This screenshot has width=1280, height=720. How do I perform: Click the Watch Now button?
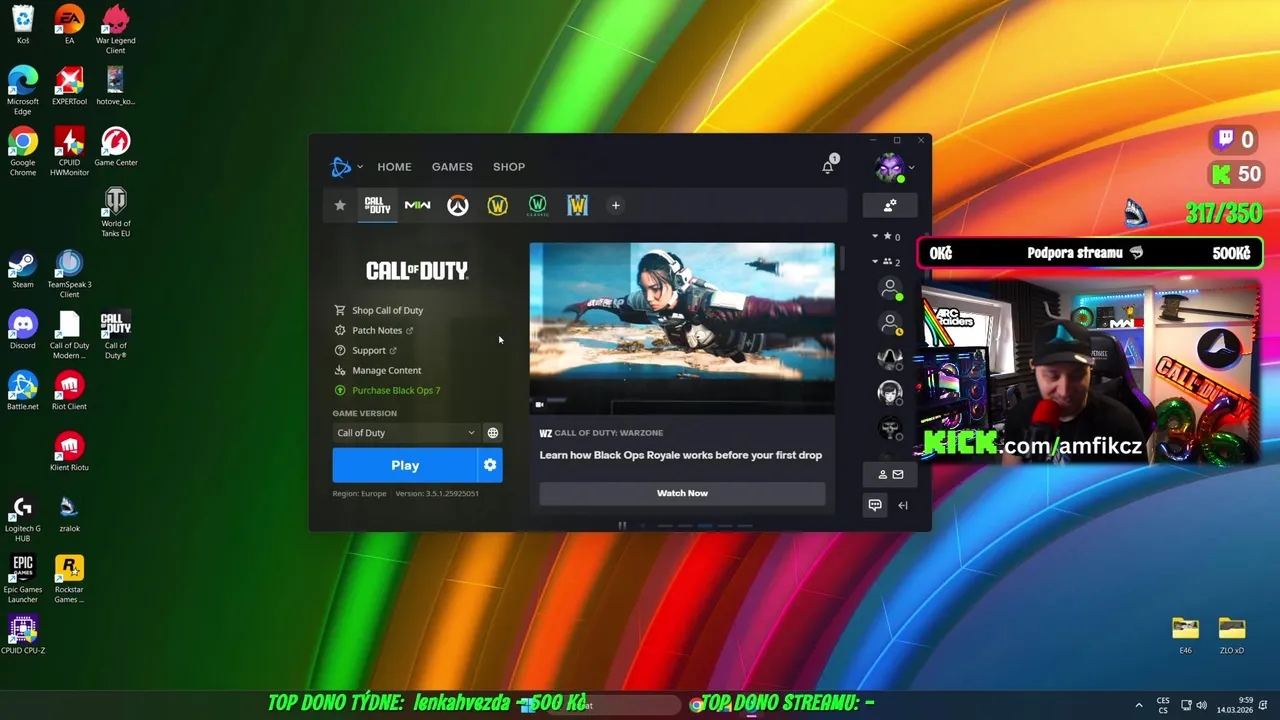682,493
